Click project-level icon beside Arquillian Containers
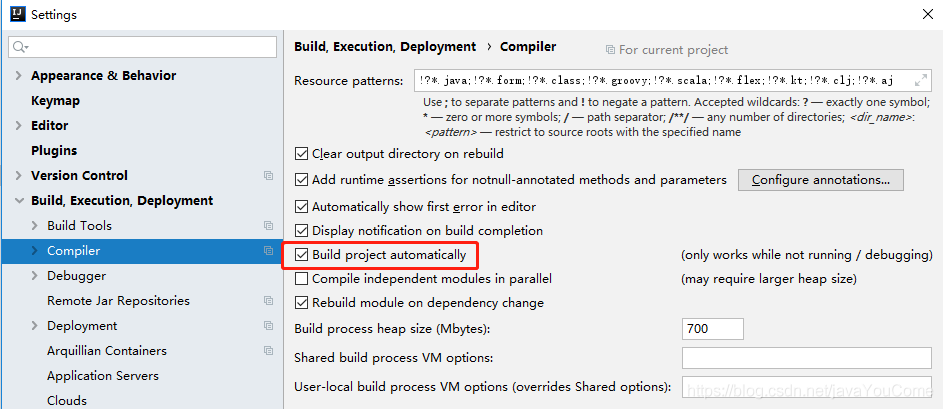 pyautogui.click(x=268, y=351)
